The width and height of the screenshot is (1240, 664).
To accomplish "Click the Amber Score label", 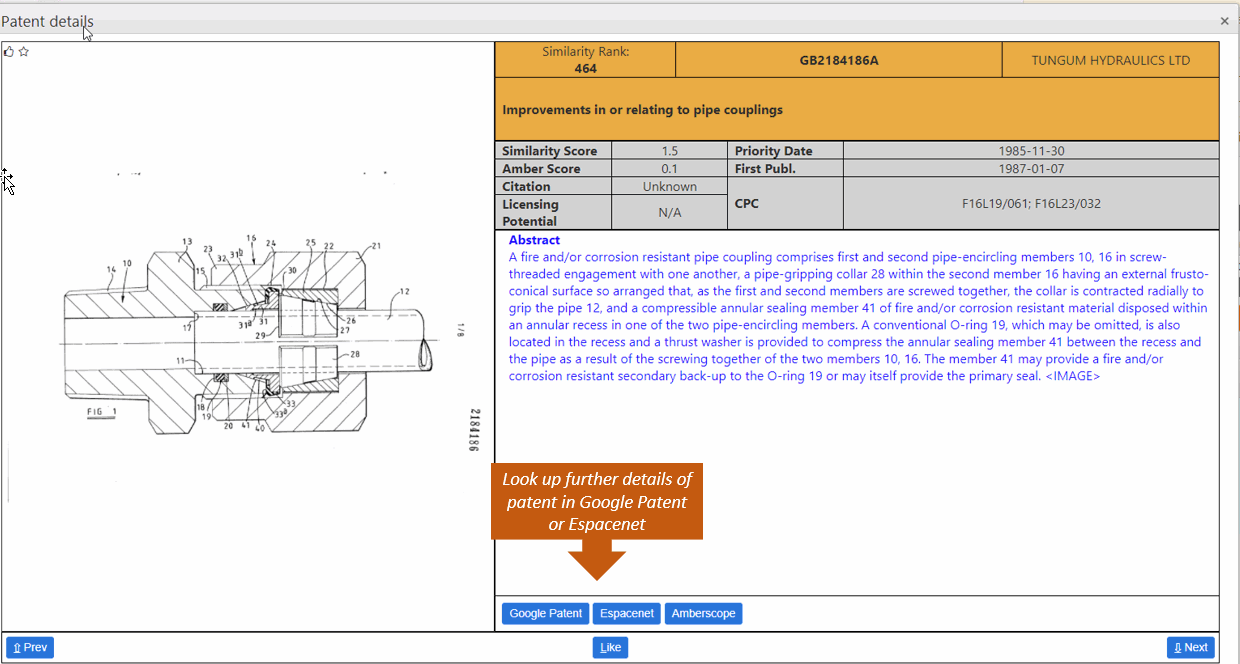I will pos(540,169).
